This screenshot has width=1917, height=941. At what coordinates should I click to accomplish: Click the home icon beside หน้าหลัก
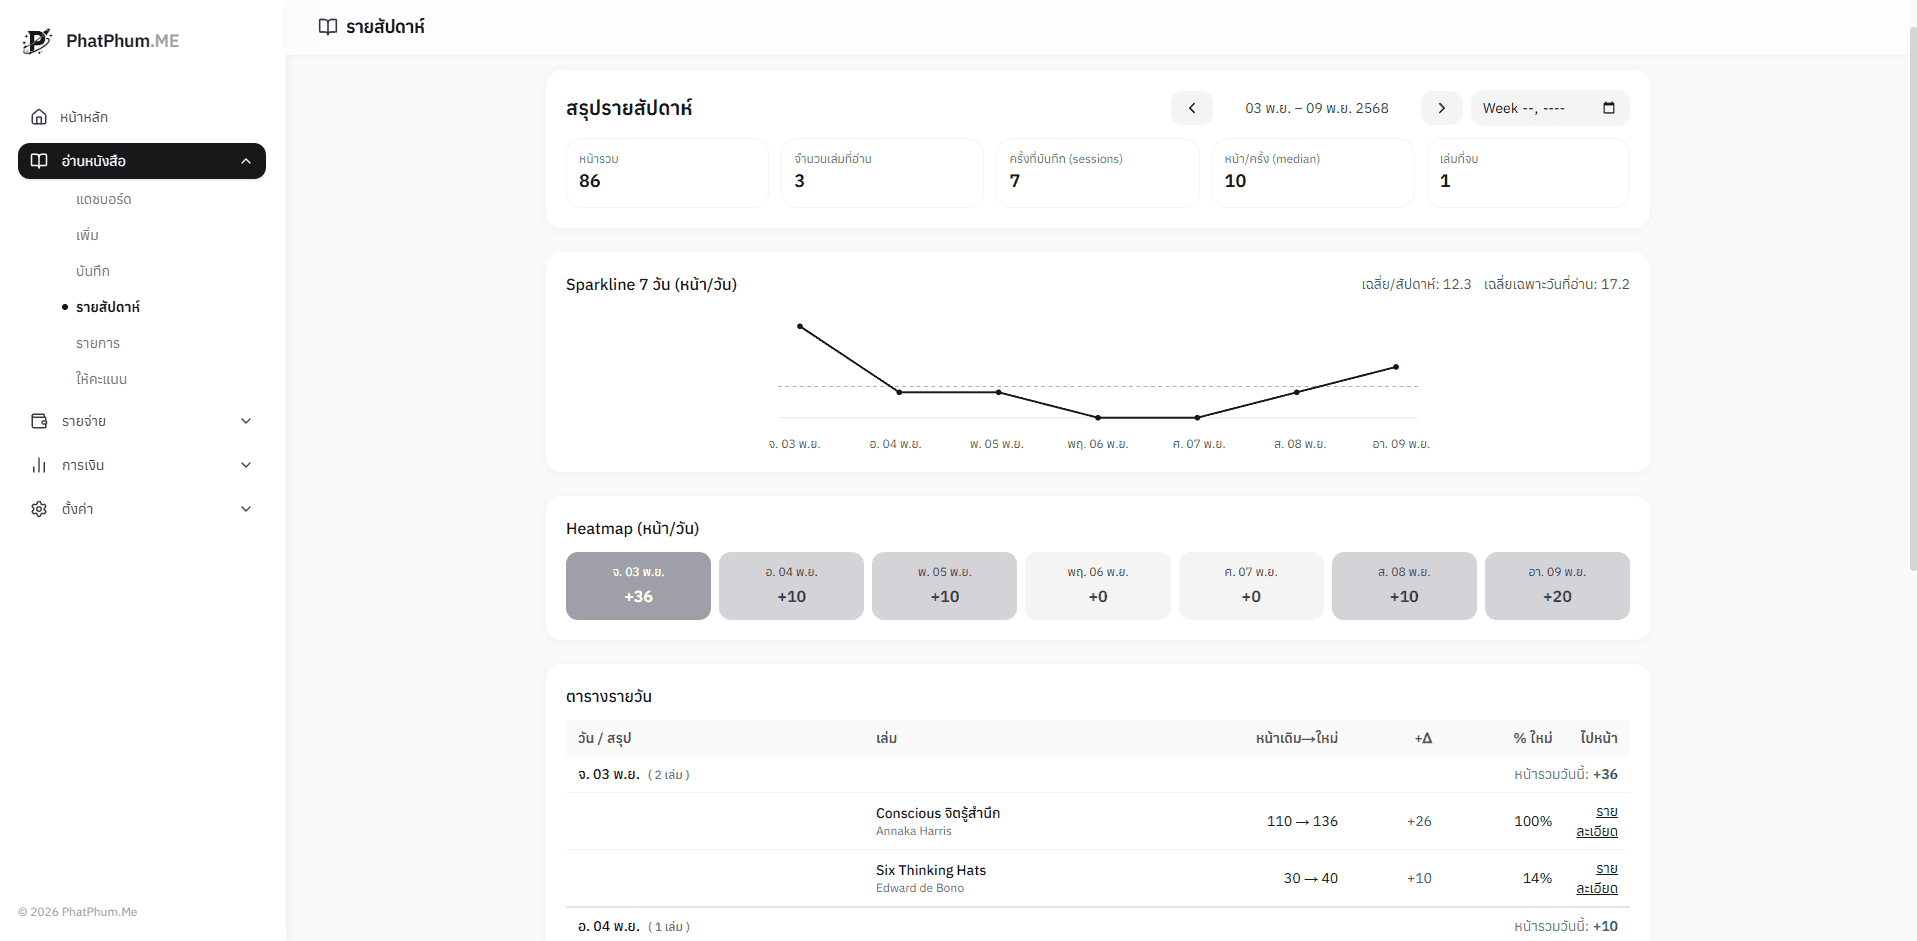click(39, 117)
